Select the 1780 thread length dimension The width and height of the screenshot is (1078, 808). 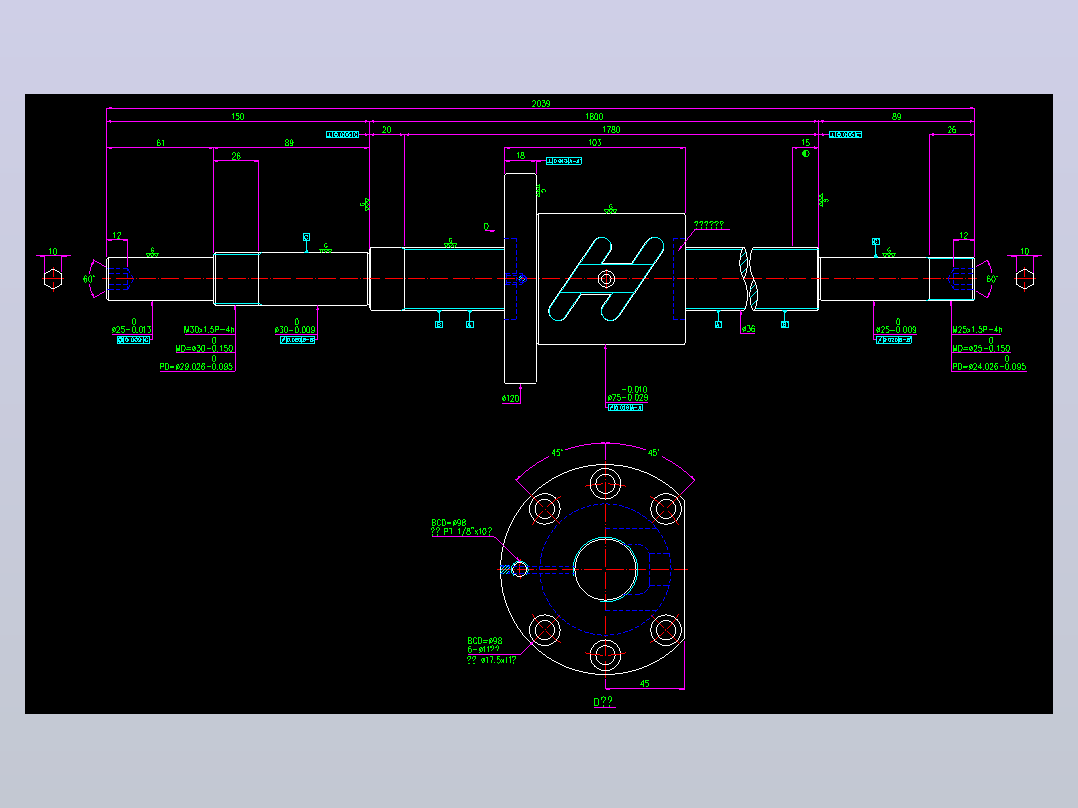pos(611,130)
